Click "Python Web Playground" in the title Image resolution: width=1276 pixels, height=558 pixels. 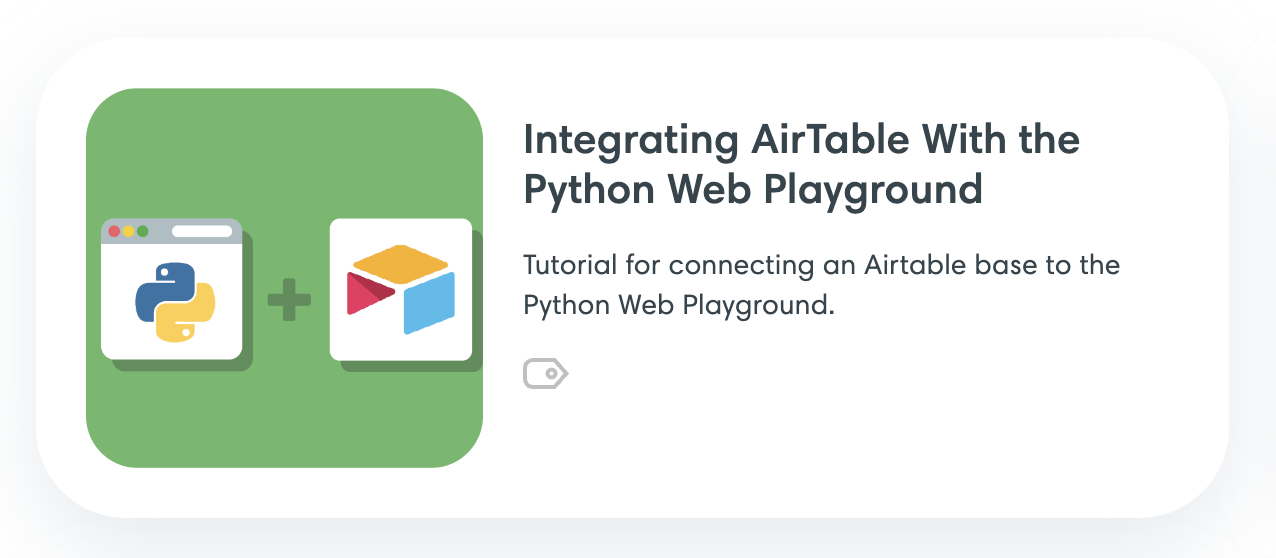752,189
